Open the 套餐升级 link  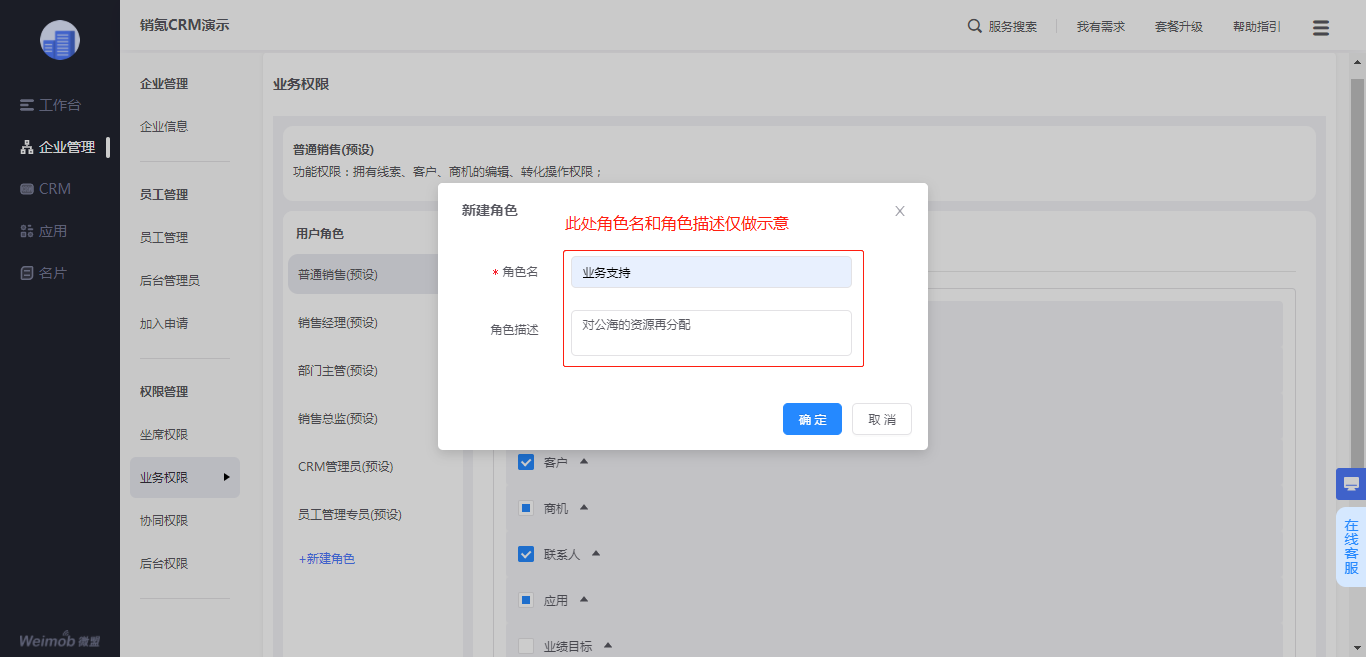(x=1179, y=27)
